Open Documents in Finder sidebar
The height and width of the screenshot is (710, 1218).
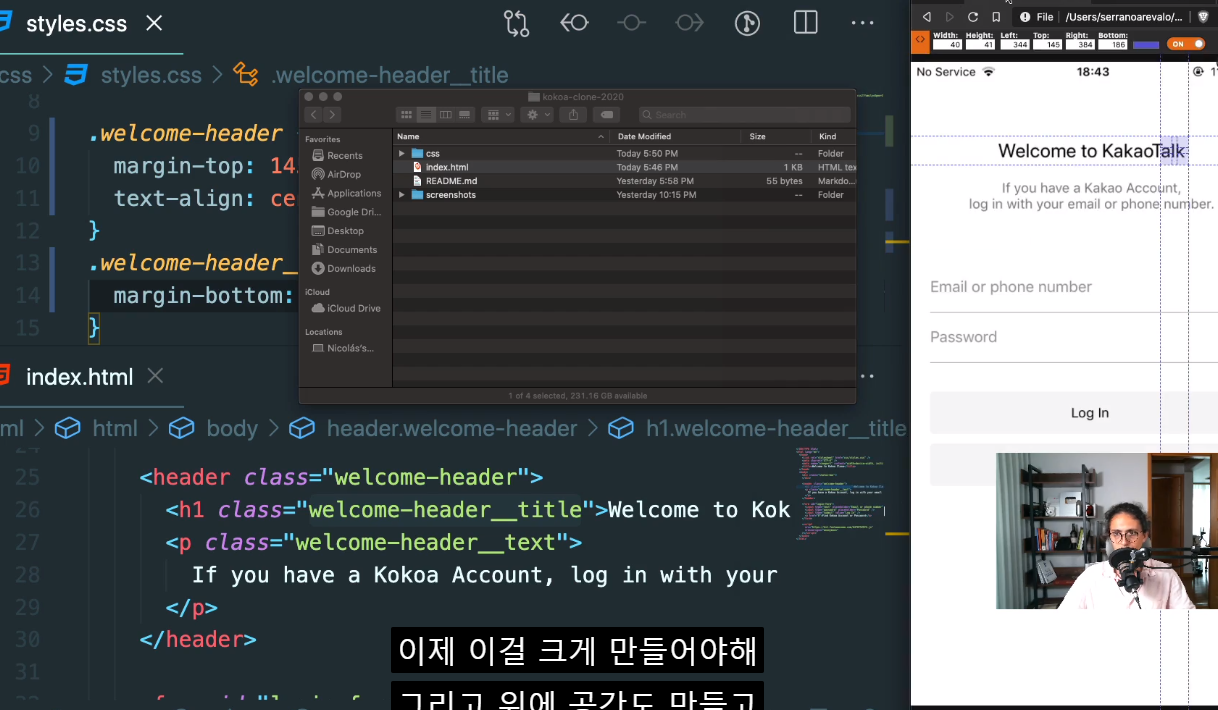click(x=344, y=250)
